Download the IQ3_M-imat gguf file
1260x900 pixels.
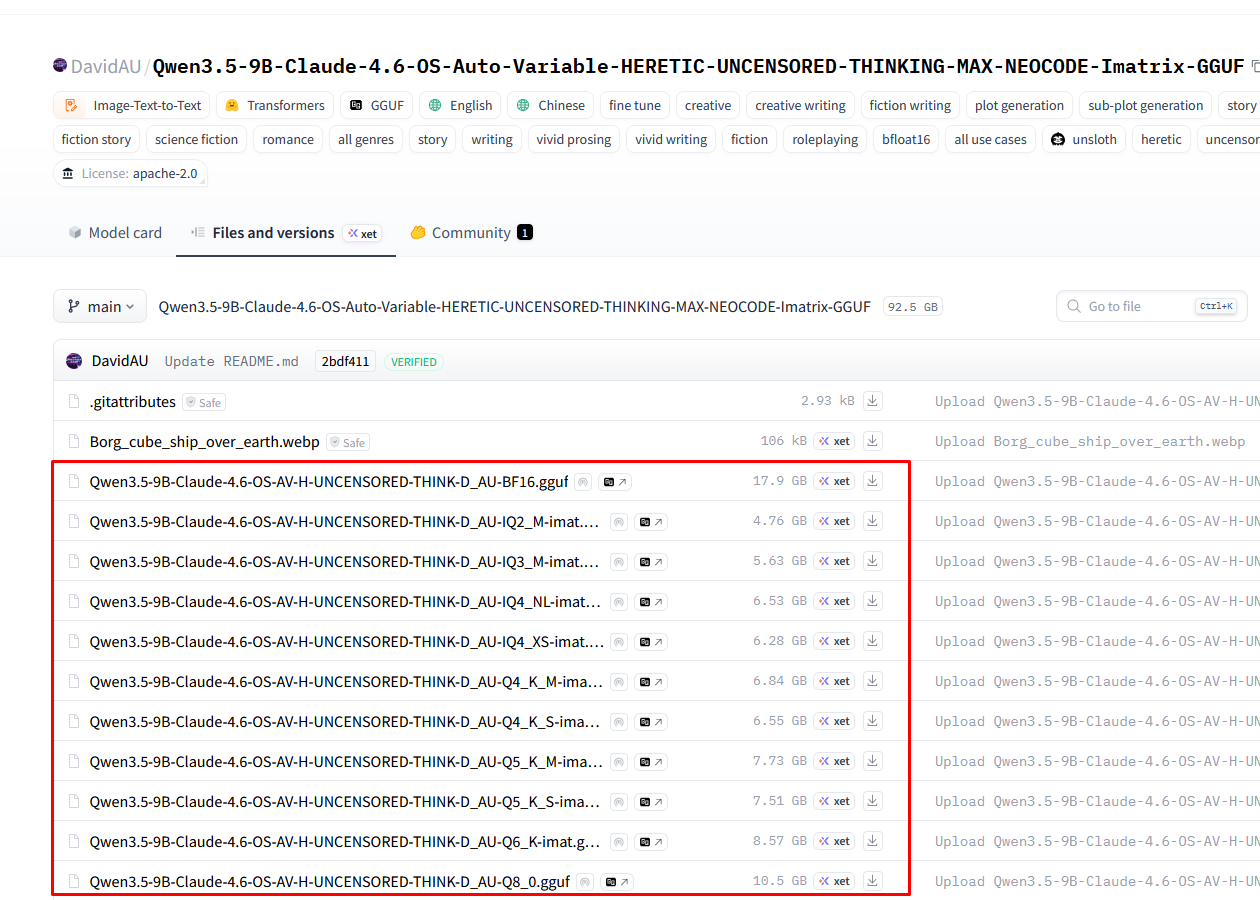point(873,561)
